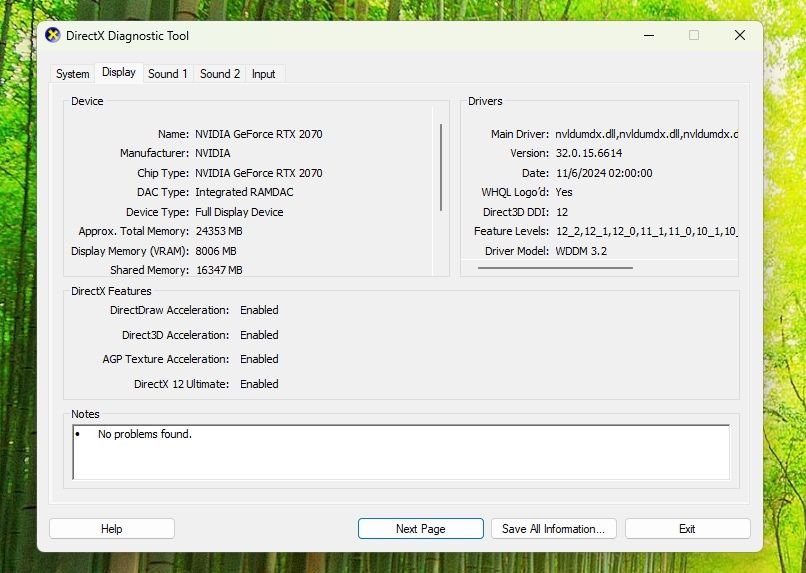Image resolution: width=806 pixels, height=573 pixels.
Task: Click the Direct3D Acceleration 'Enabled' value
Action: pos(259,335)
